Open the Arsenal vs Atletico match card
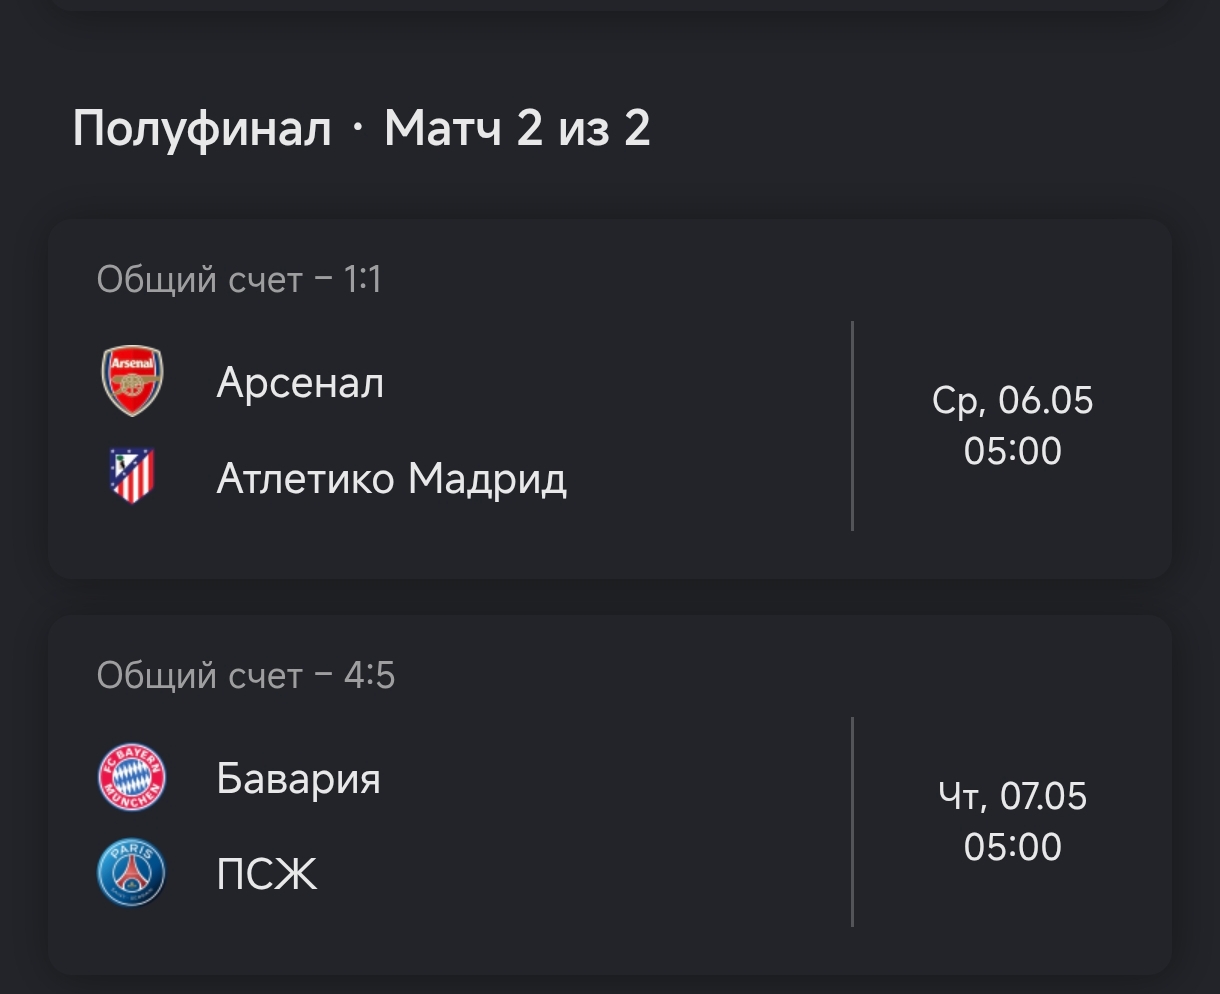This screenshot has height=994, width=1220. pos(610,399)
